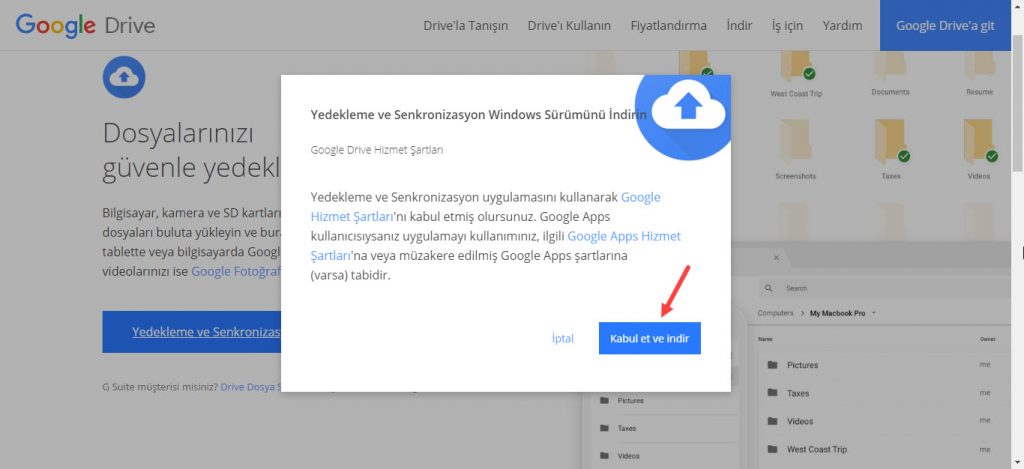The width and height of the screenshot is (1024, 469).
Task: Click the round cloud icon above the headline
Action: 124,77
